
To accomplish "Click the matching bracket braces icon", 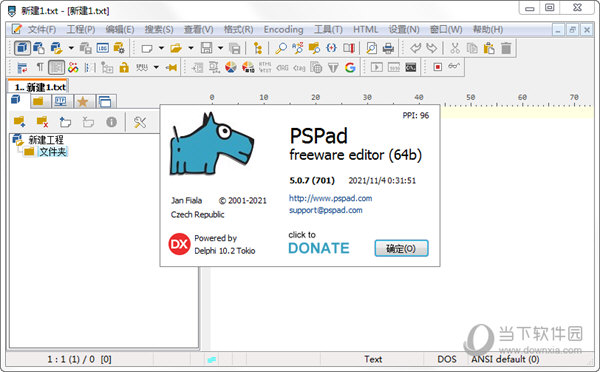I will point(331,48).
